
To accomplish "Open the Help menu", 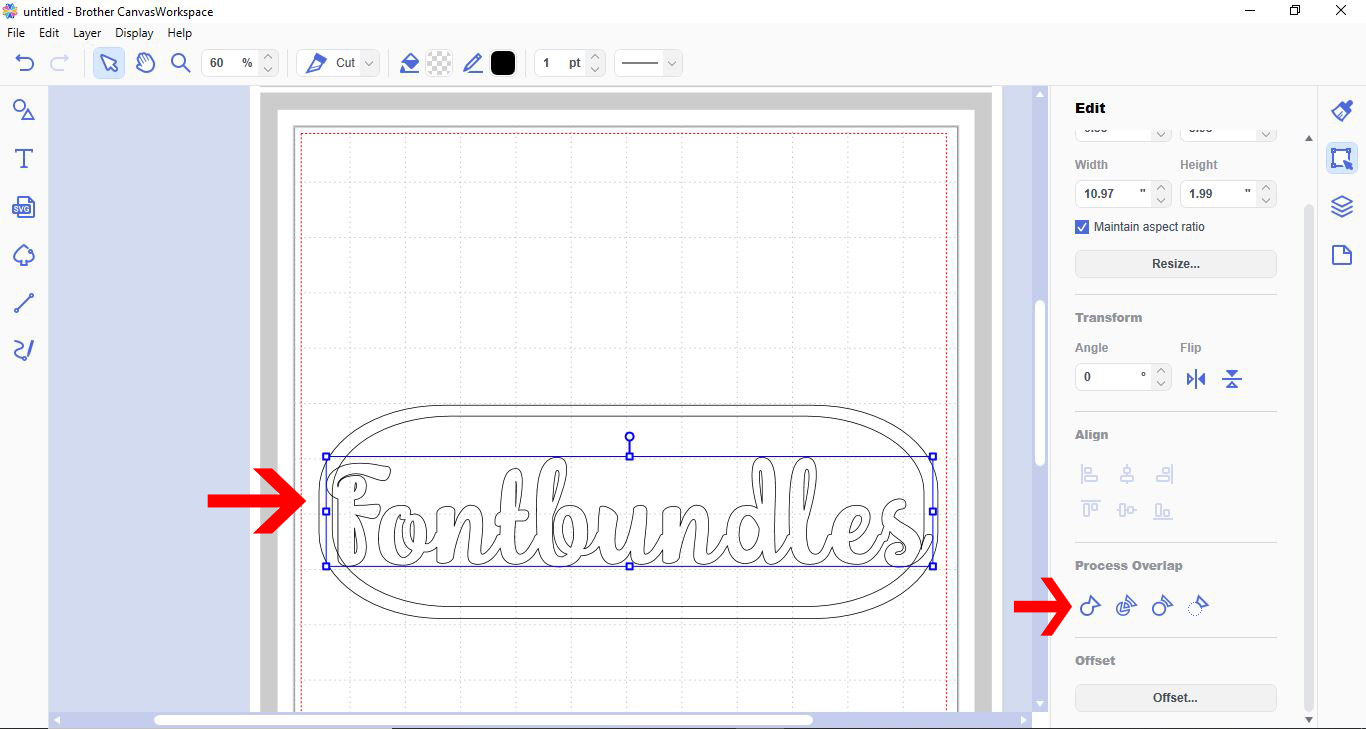I will [179, 33].
